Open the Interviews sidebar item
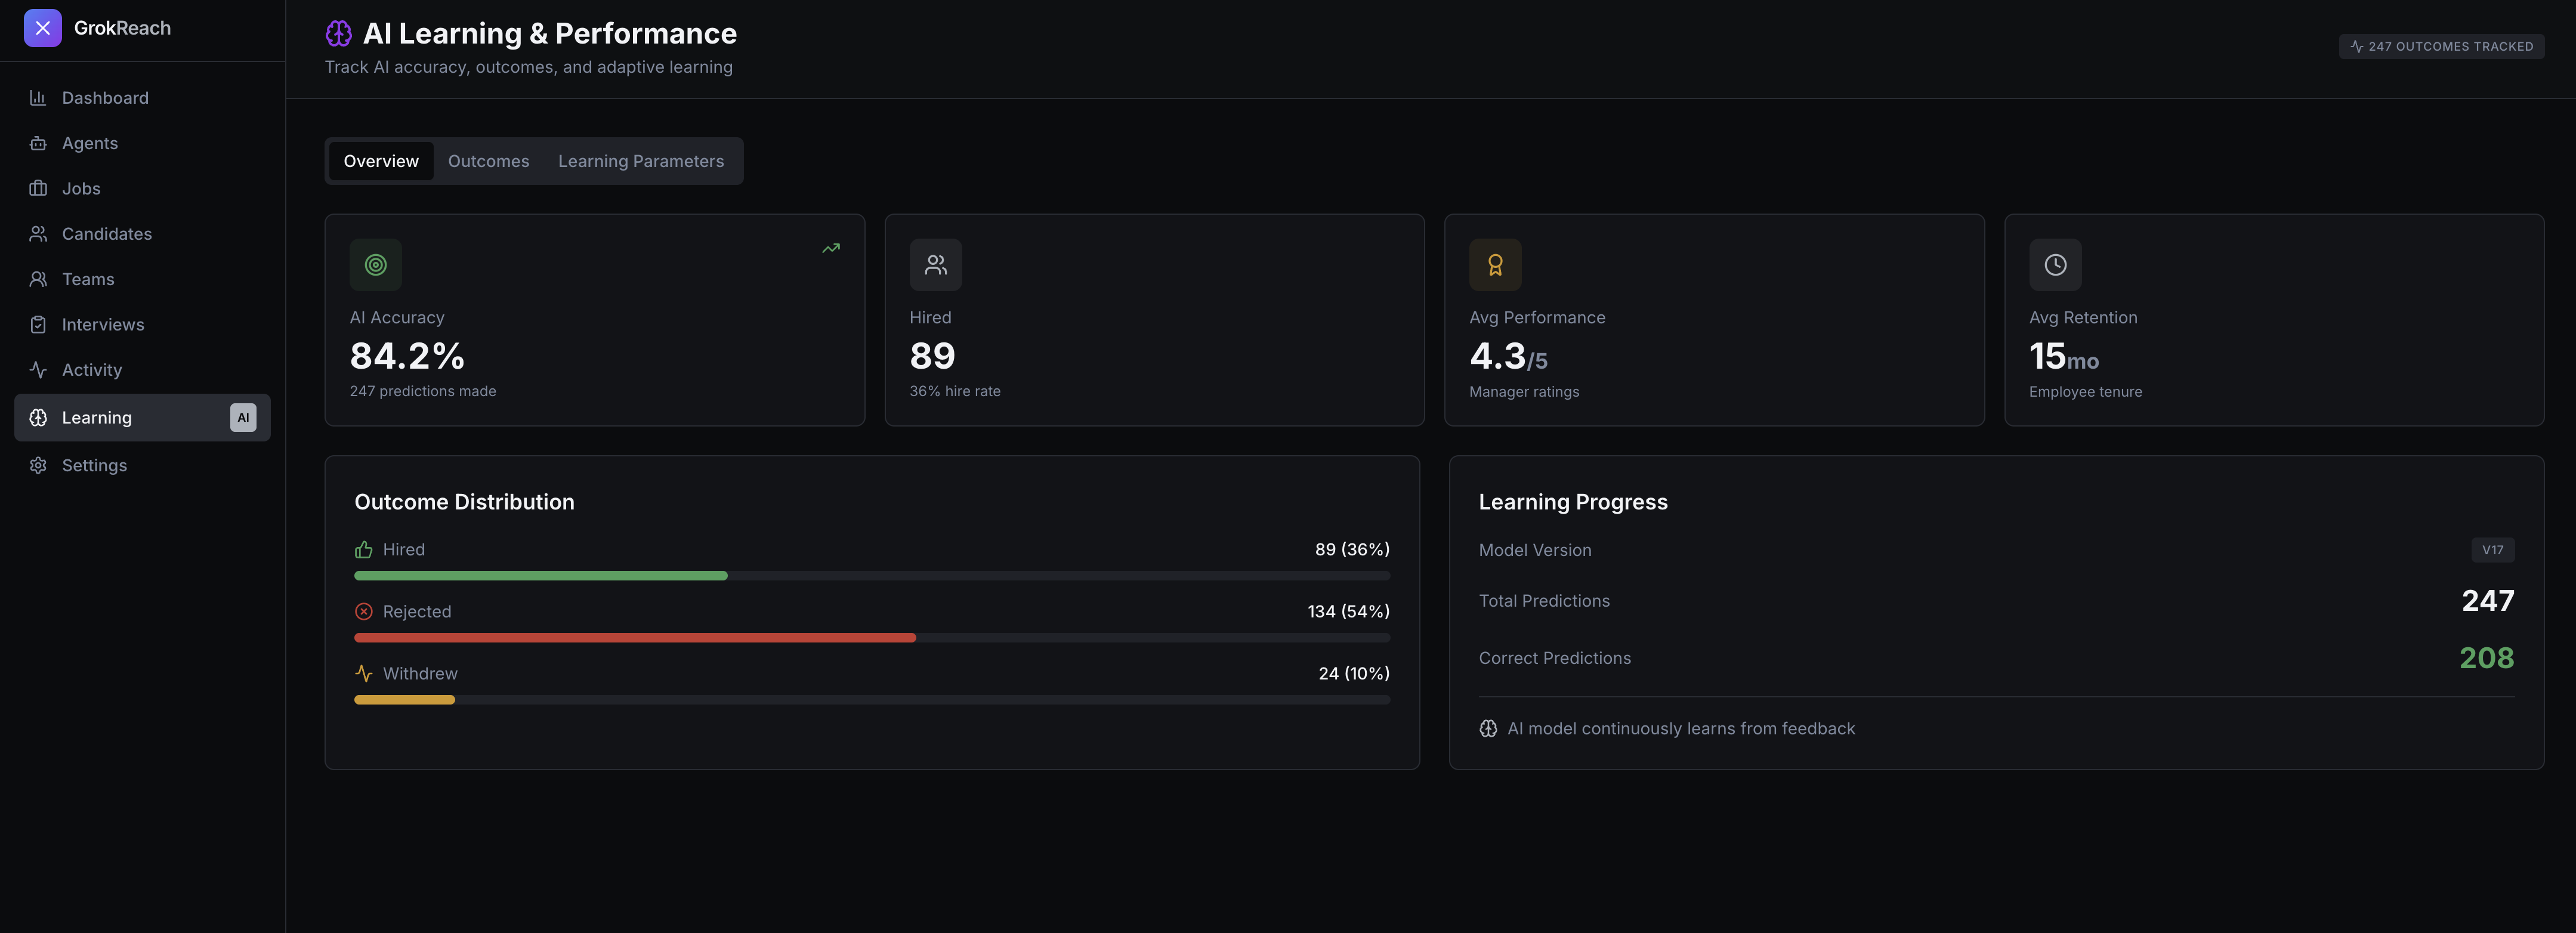Viewport: 2576px width, 933px height. (102, 325)
